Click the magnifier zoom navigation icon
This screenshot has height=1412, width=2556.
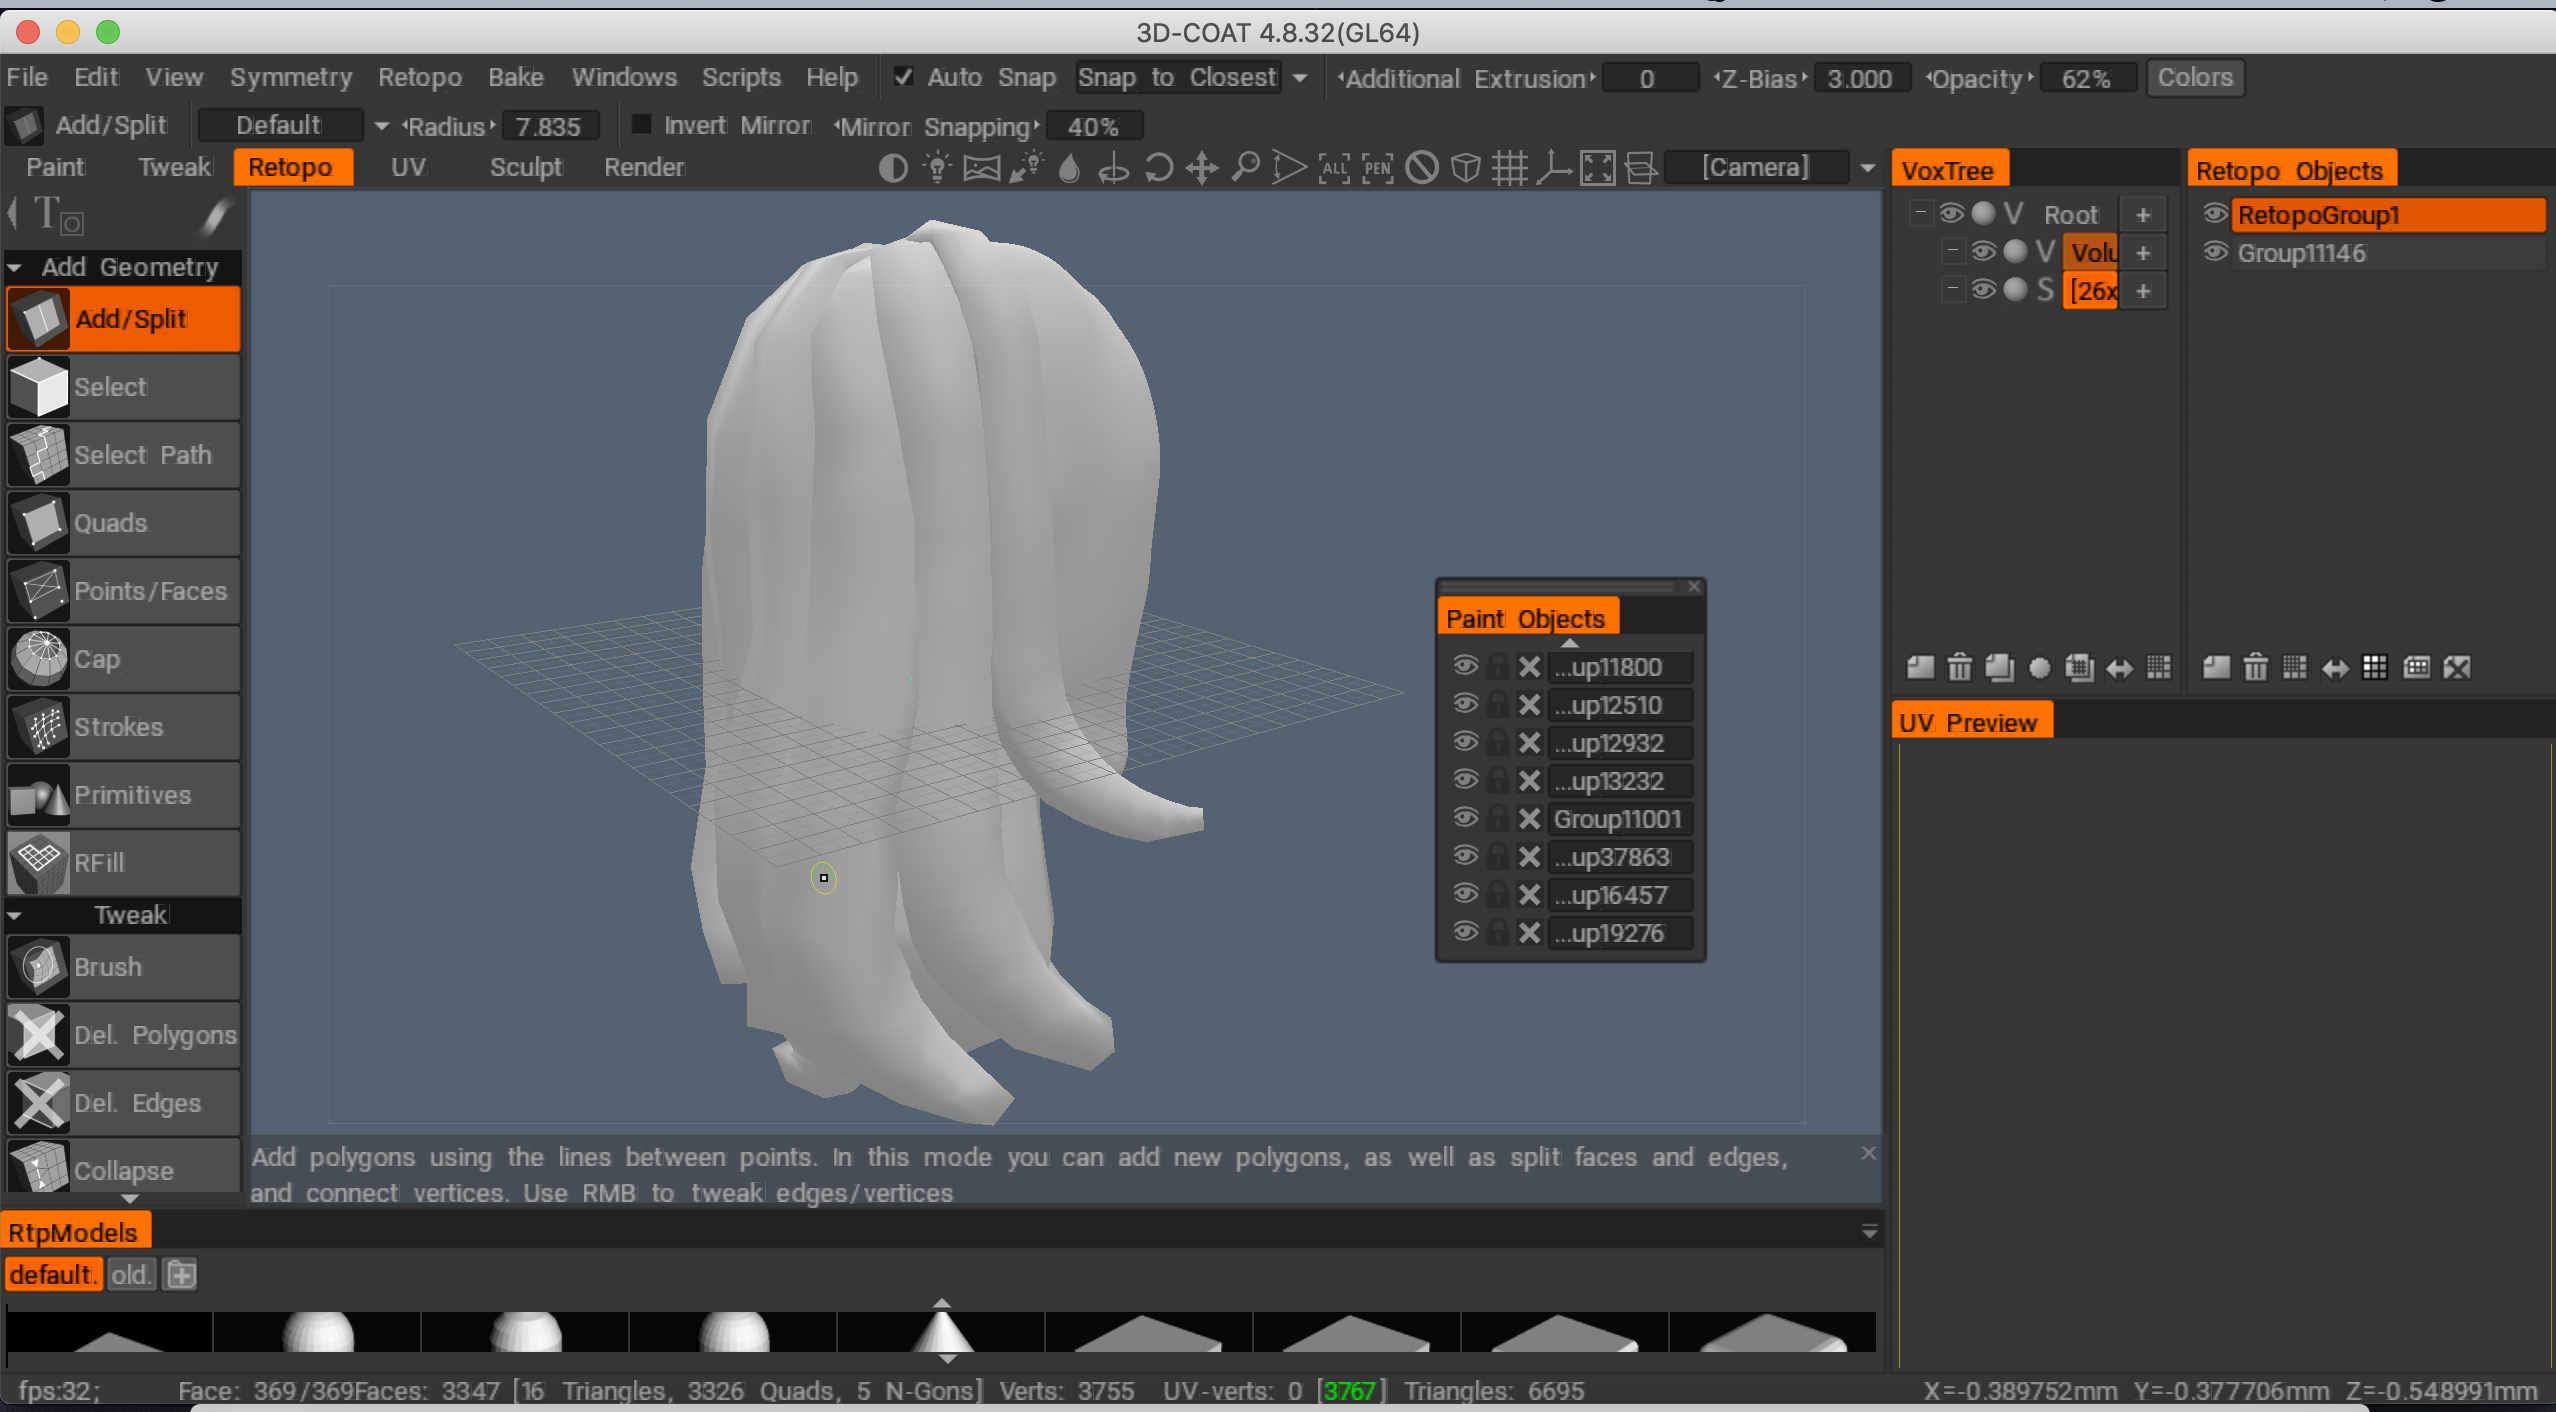1245,167
